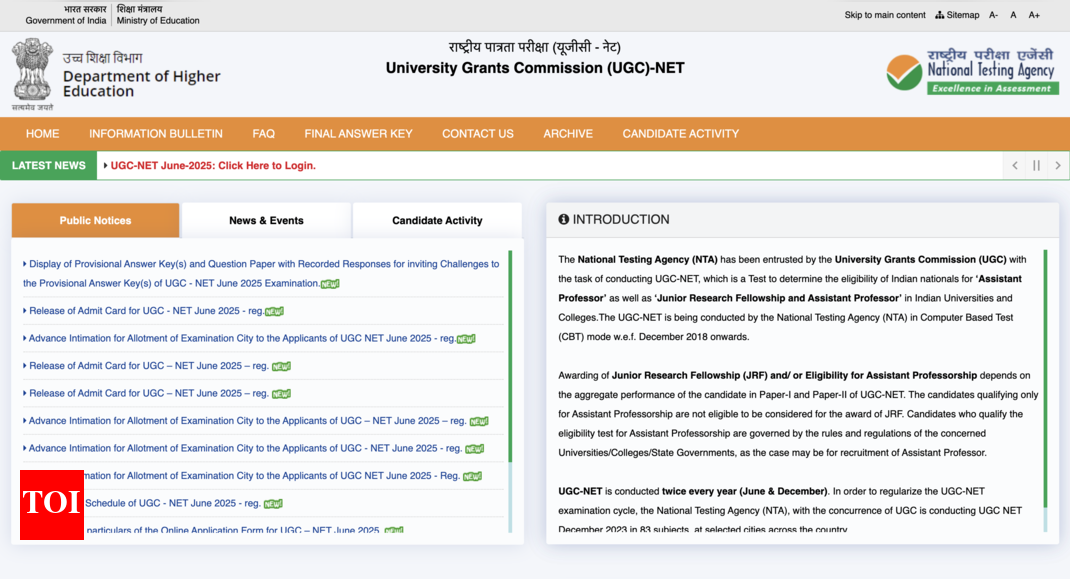Decrease font size with A- button
The height and width of the screenshot is (579, 1070).
coord(994,15)
